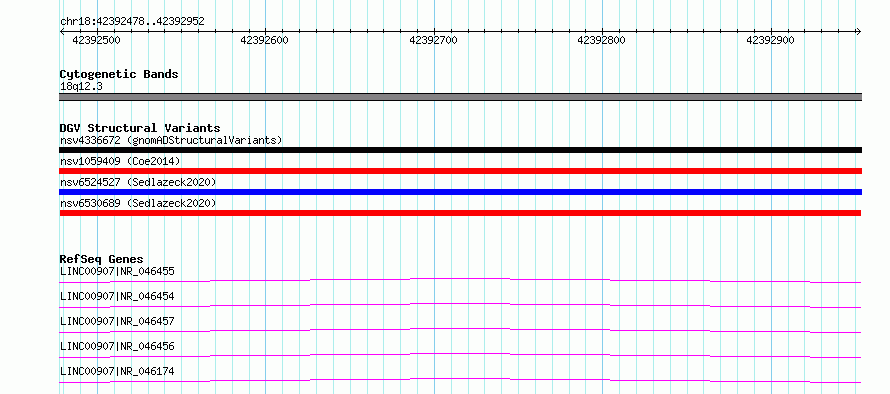Open transcript LINC00907|NR_046174 label
Screen dimensions: 890x394
(117, 371)
